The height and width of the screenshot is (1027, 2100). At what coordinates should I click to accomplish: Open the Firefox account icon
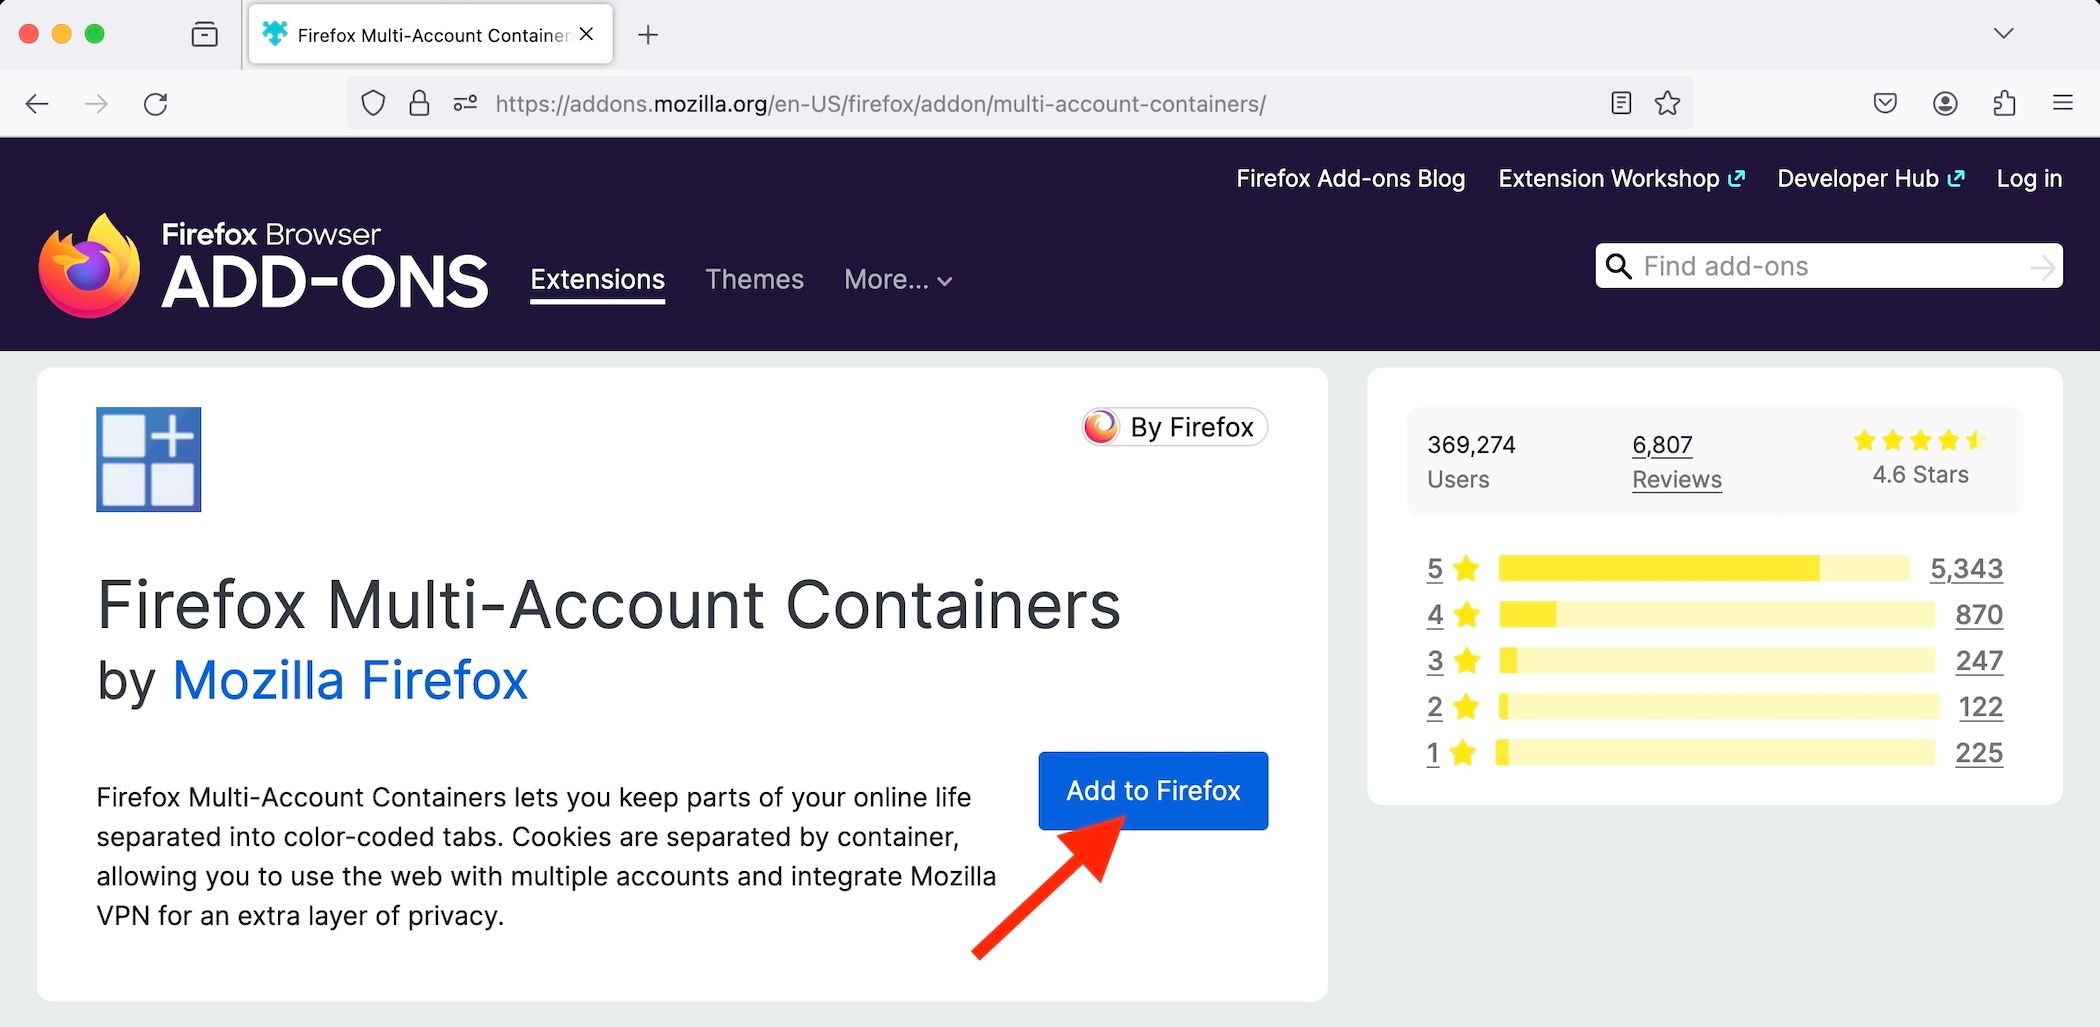pyautogui.click(x=1944, y=103)
